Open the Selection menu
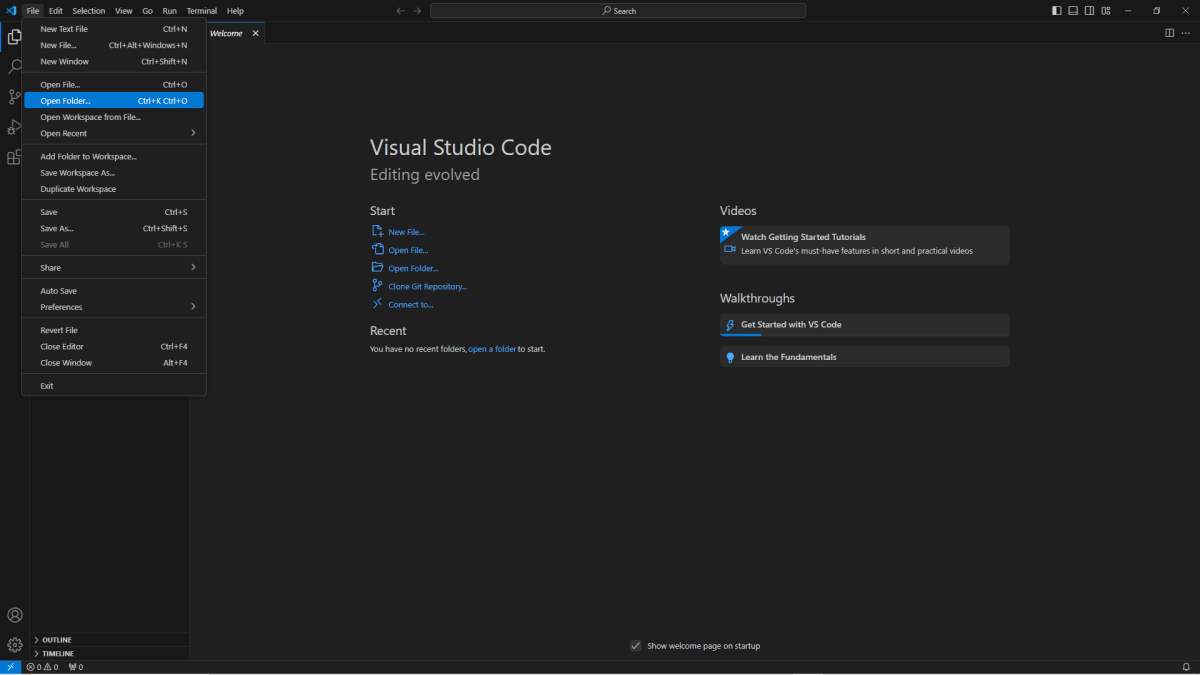This screenshot has width=1200, height=675. click(89, 11)
